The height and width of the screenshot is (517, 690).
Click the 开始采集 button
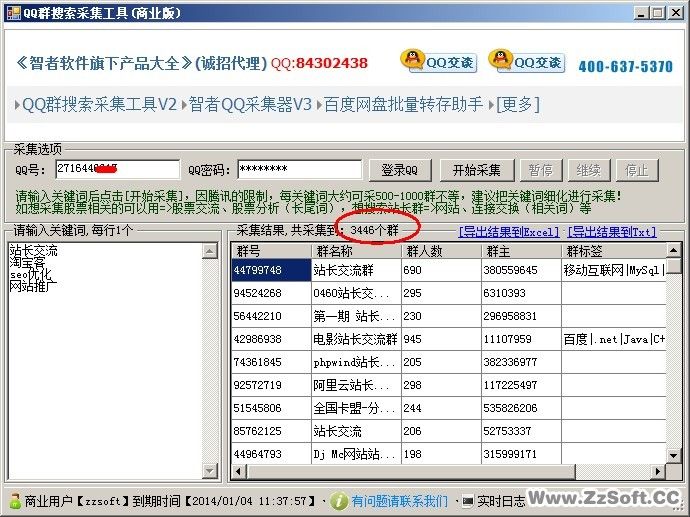pos(477,170)
